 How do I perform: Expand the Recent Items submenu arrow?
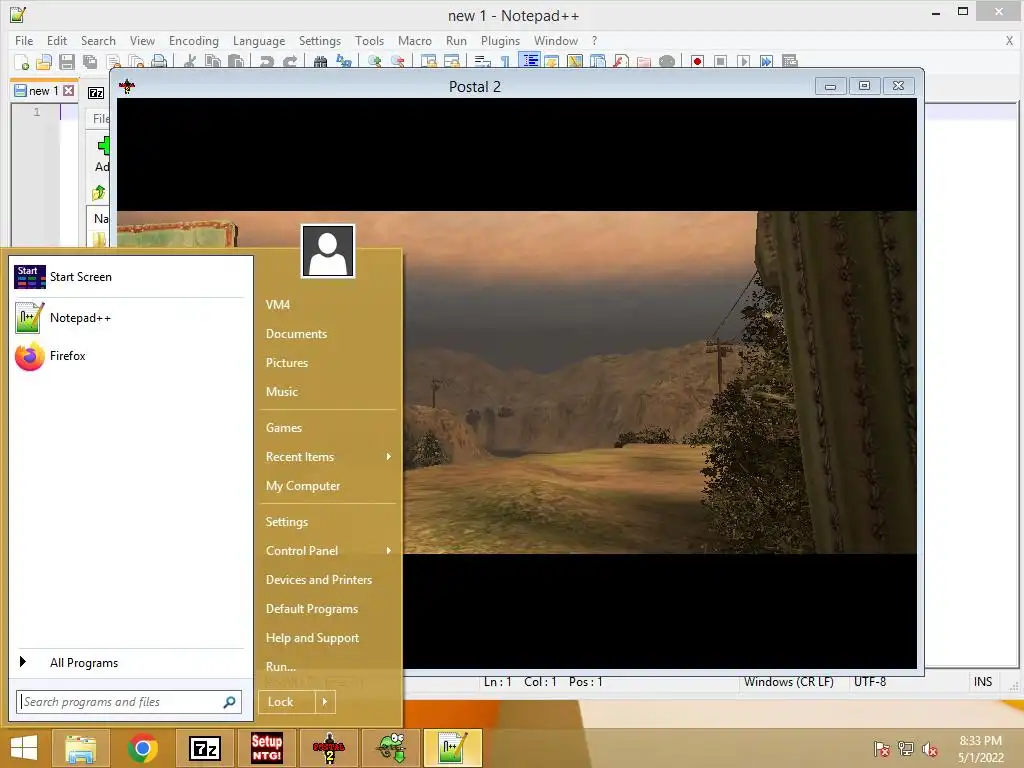[x=389, y=456]
